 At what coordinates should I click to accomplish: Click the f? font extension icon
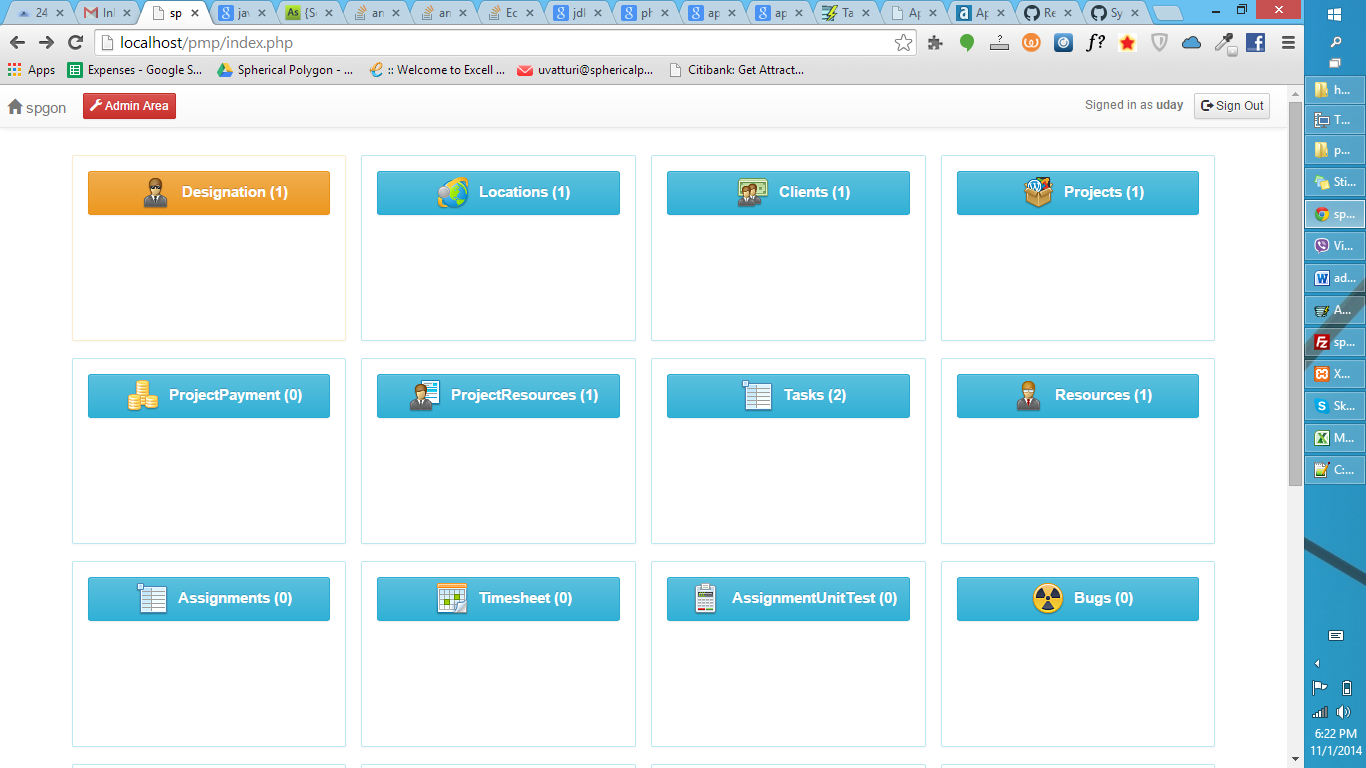coord(1096,43)
